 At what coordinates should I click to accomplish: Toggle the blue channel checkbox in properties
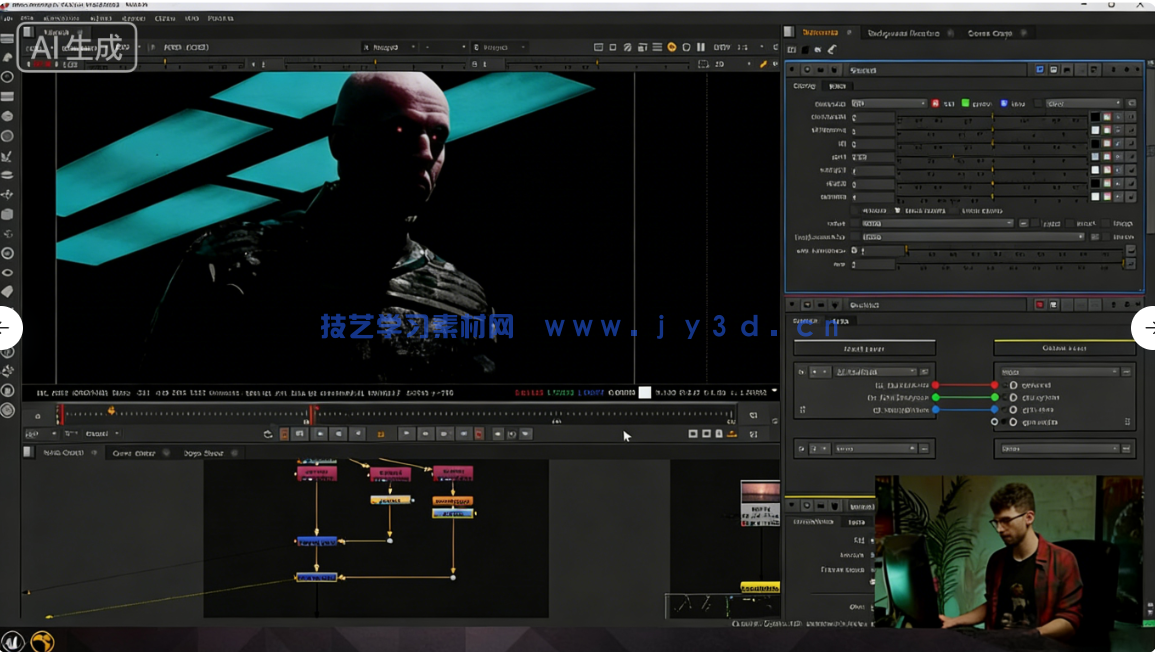click(1003, 103)
